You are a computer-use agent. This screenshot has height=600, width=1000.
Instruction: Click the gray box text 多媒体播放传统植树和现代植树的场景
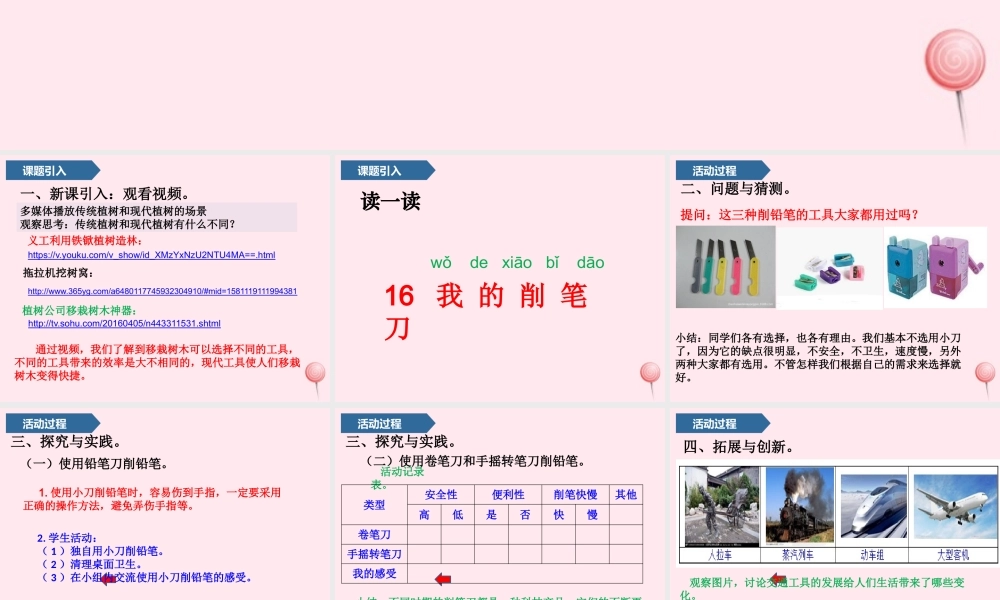pos(114,210)
